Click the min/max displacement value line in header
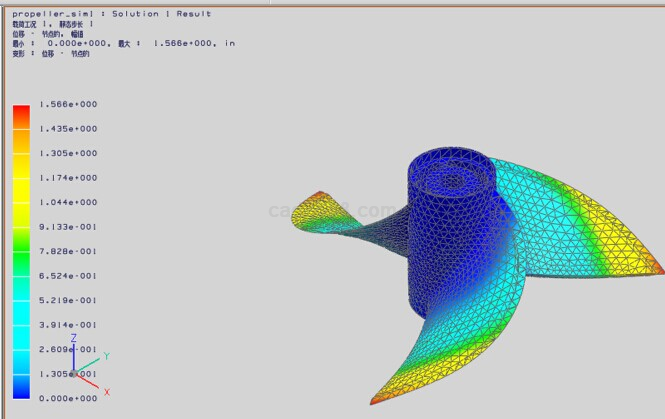 [125, 43]
